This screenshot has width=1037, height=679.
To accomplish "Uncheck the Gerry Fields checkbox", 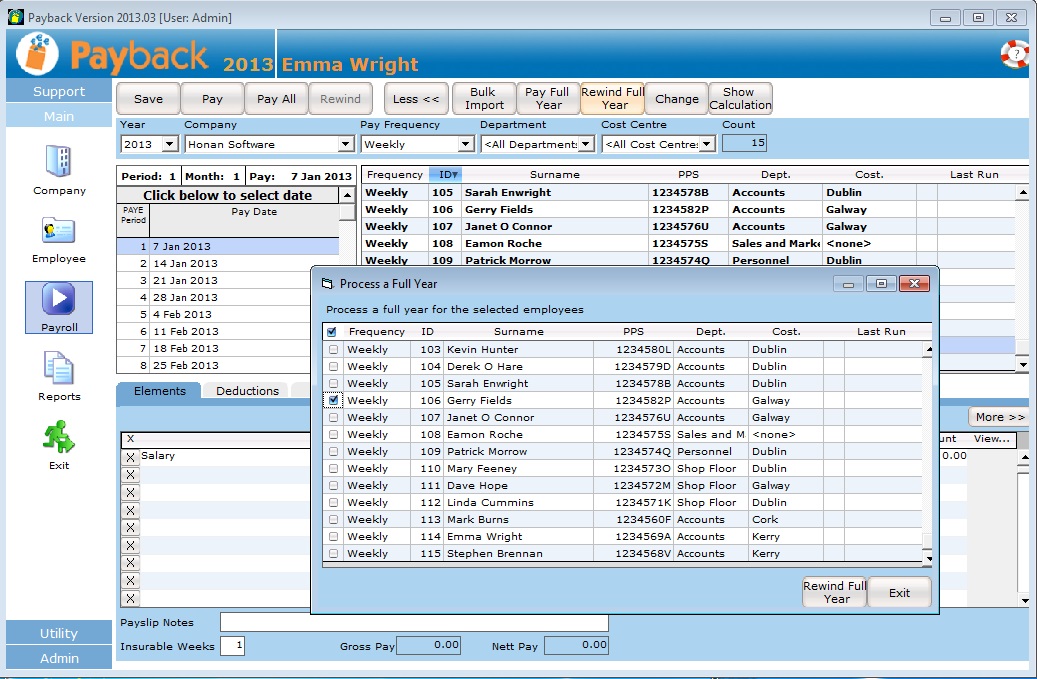I will (334, 400).
